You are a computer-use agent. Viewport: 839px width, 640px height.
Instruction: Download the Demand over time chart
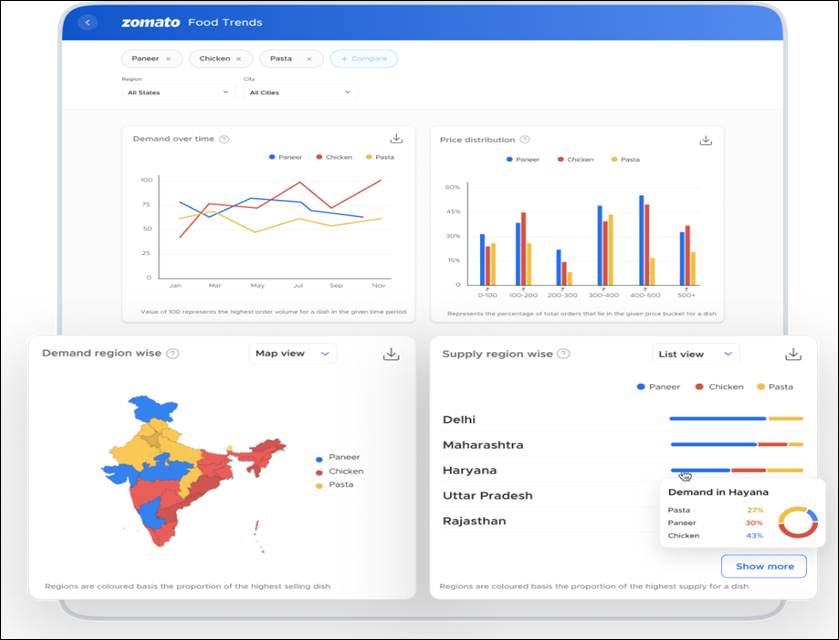click(x=398, y=140)
